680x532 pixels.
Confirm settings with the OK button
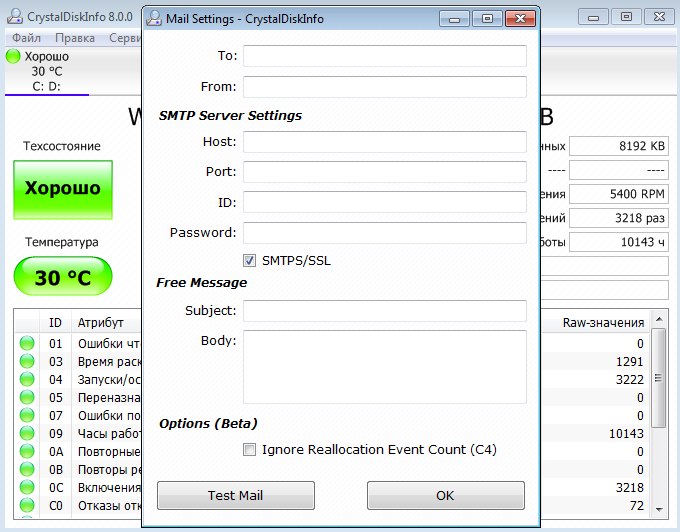(x=445, y=495)
